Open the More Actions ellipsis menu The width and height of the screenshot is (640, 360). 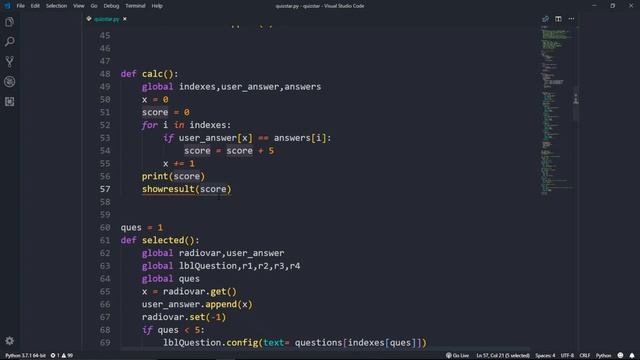(x=571, y=19)
